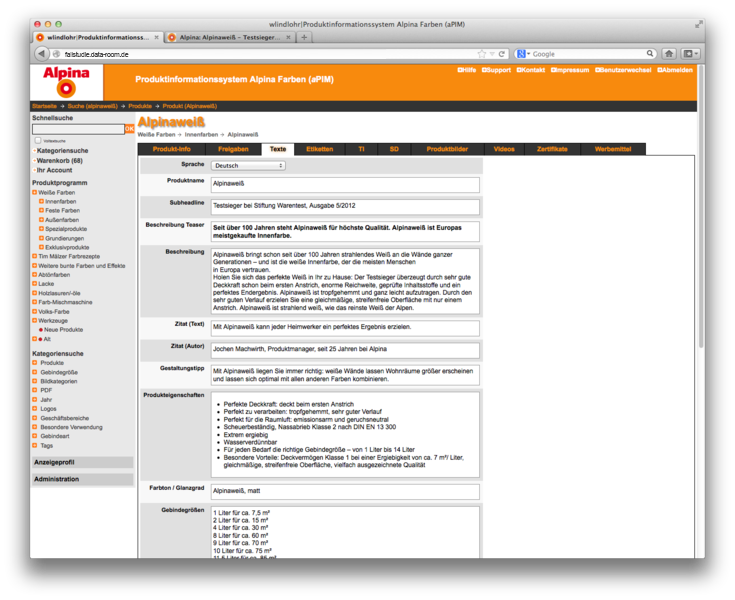Expand the Abtönfarben node
Viewport: 735px width, 600px height.
(35, 275)
